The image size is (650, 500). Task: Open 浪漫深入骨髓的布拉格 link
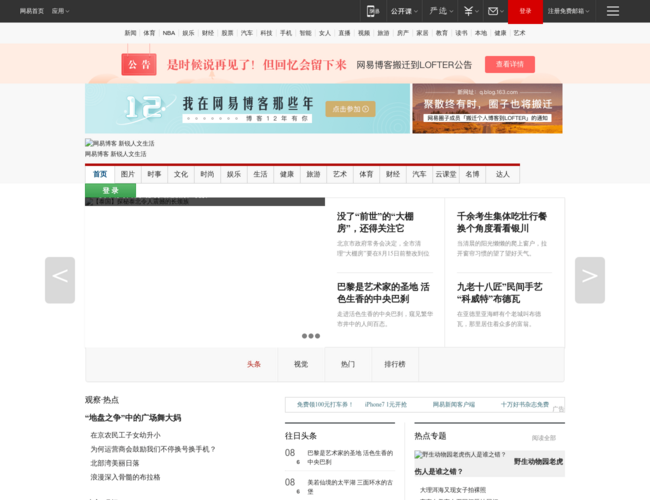pyautogui.click(x=125, y=477)
